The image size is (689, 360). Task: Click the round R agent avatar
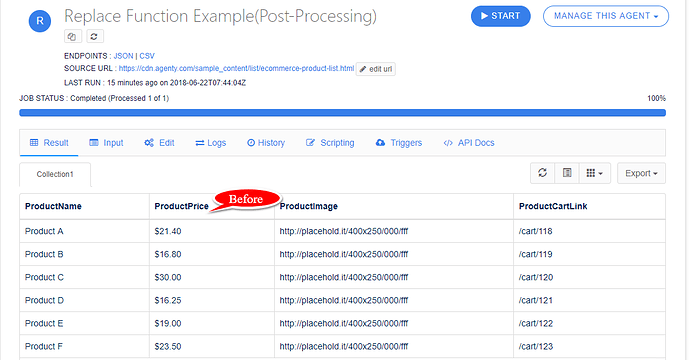(x=40, y=21)
